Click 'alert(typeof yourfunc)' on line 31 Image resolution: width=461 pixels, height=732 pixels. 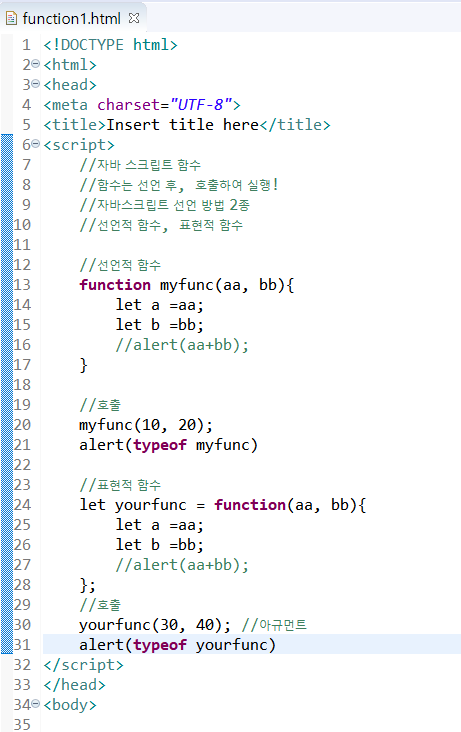coord(177,645)
